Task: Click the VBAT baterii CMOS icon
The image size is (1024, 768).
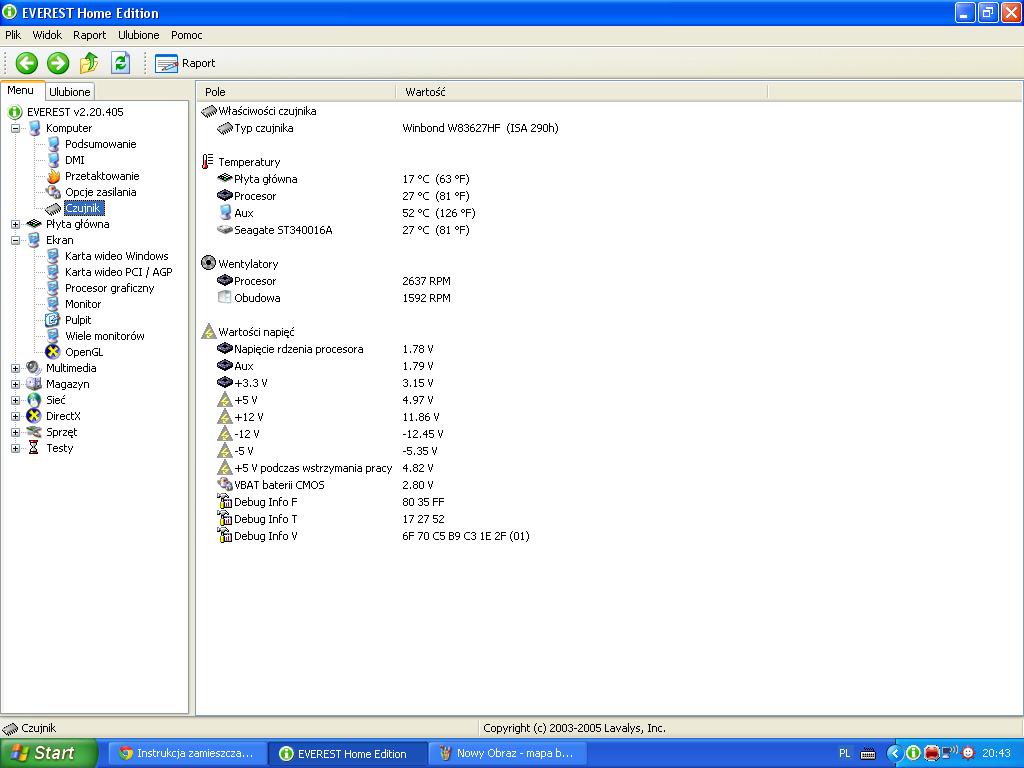Action: pos(225,485)
